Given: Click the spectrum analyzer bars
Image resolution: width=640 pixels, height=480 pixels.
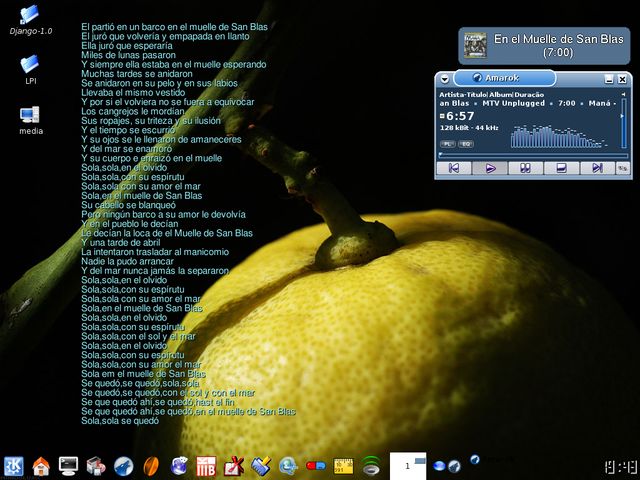Looking at the screenshot, I should (559, 136).
